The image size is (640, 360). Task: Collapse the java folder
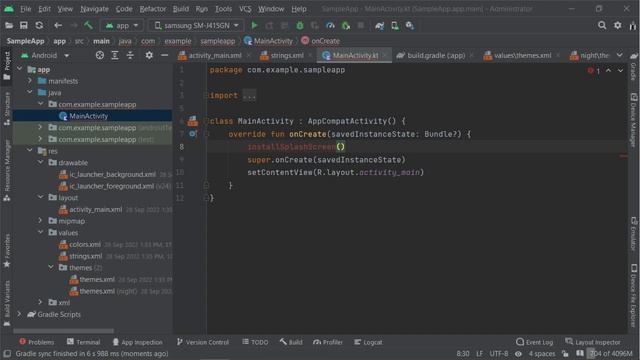coord(30,93)
